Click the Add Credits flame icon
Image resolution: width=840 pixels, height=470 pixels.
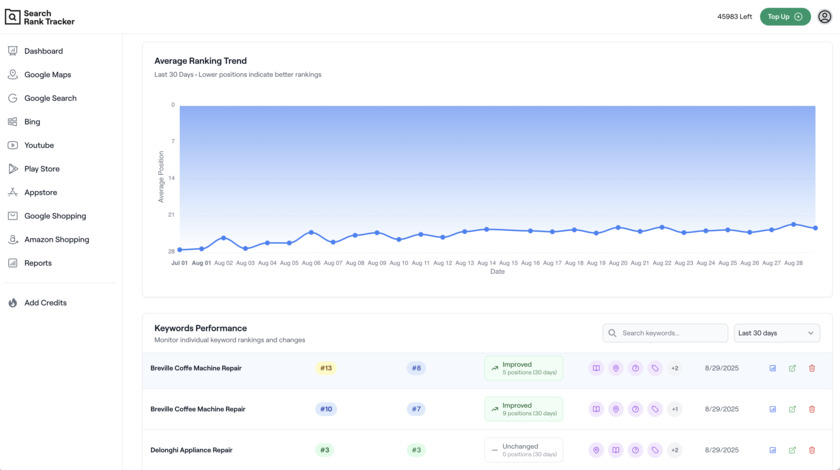(x=13, y=303)
